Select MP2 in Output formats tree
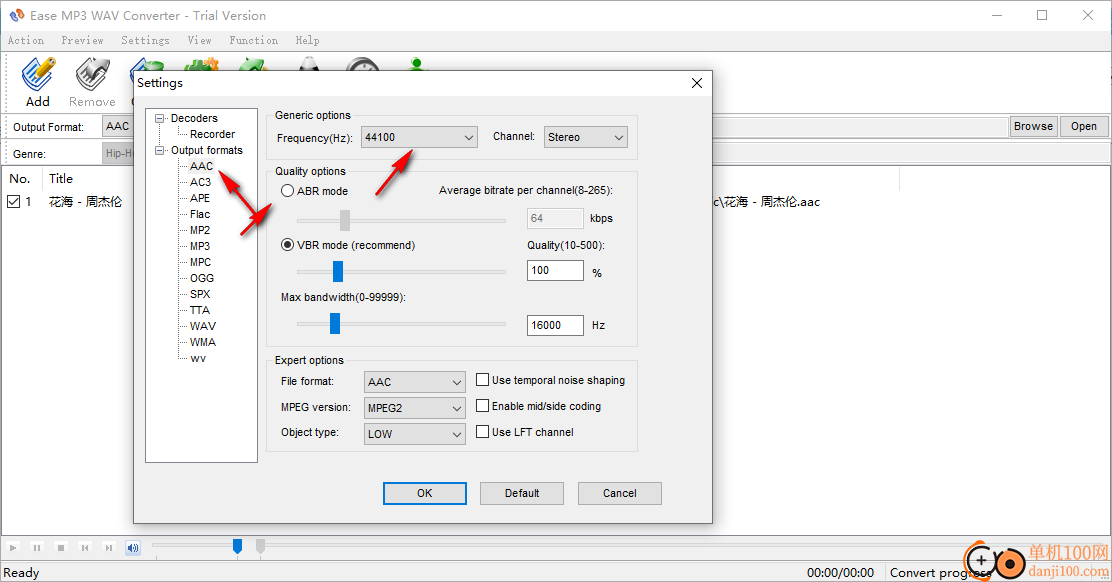 tap(200, 230)
